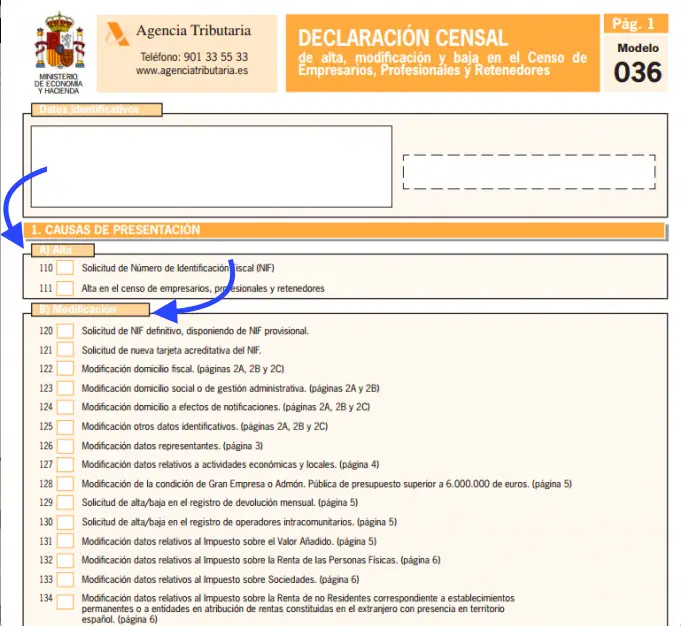Select box 122 Modificación domicilio fiscal
This screenshot has width=681, height=626.
click(65, 369)
